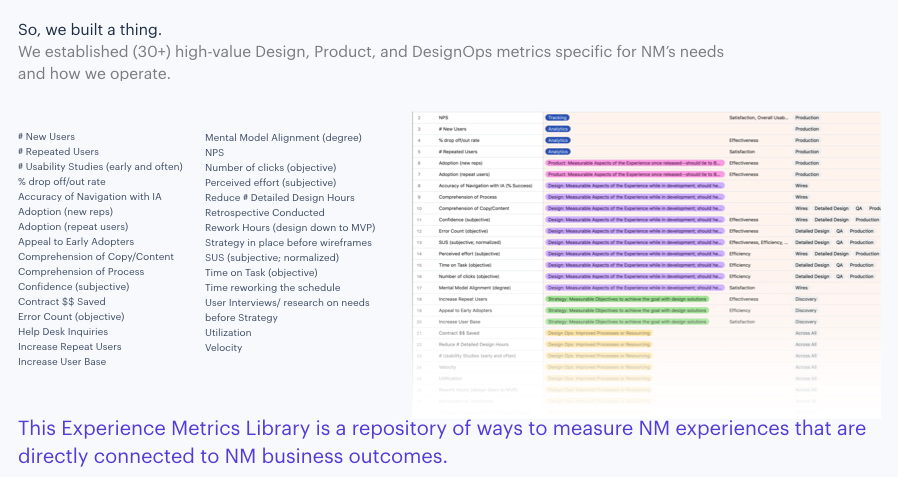The image size is (898, 477).
Task: Click the Production tag in the NPS row
Action: (806, 118)
